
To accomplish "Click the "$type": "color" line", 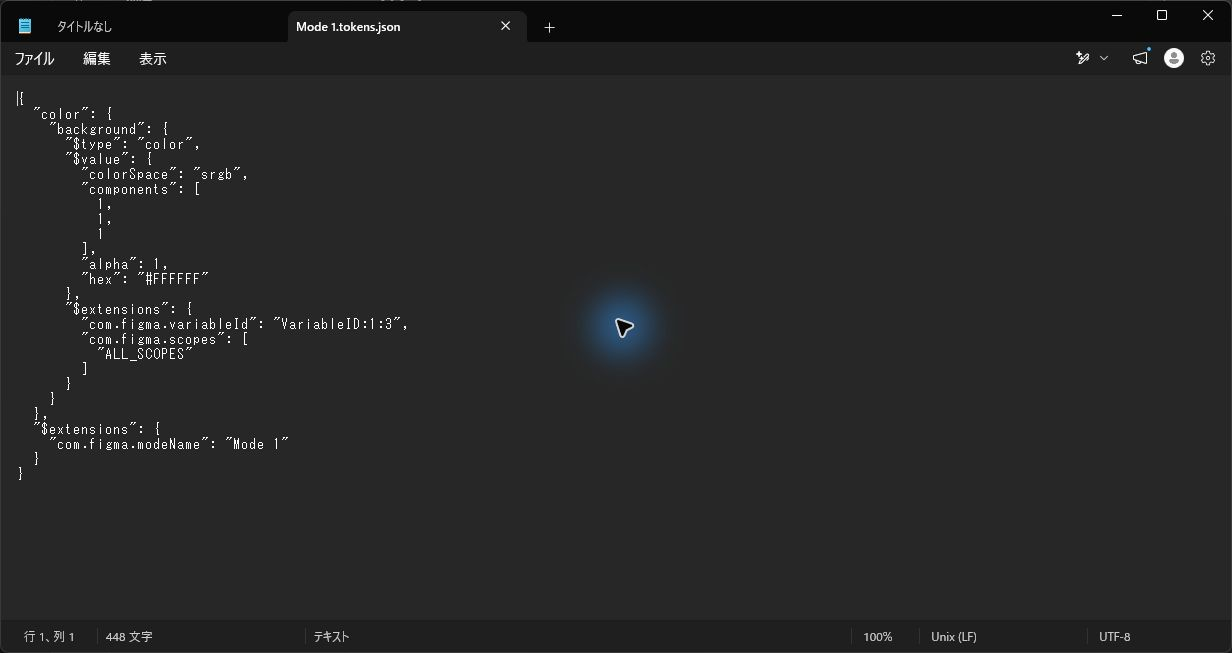I will [133, 144].
